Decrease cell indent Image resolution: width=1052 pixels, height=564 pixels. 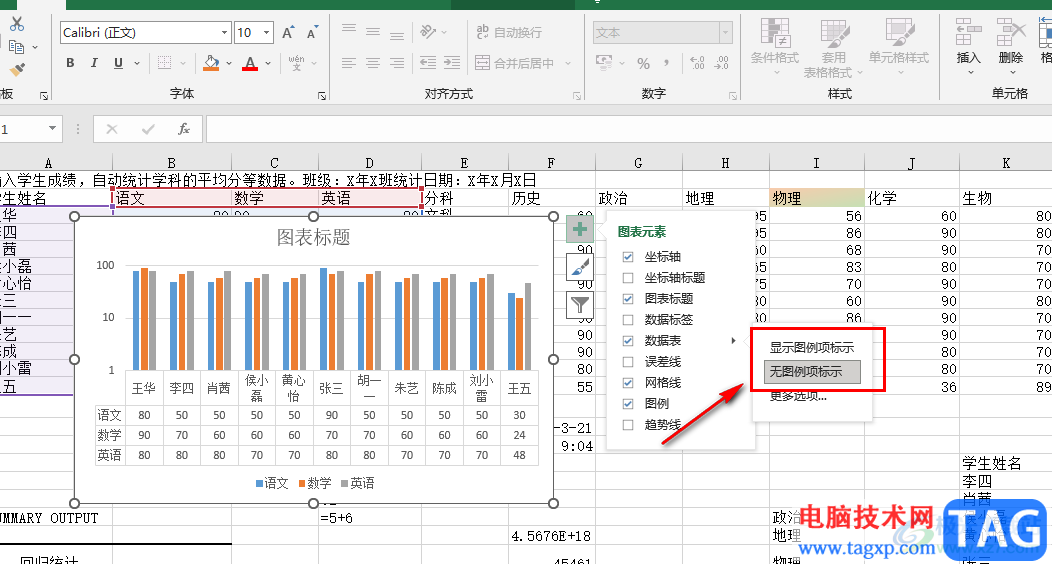click(x=428, y=63)
